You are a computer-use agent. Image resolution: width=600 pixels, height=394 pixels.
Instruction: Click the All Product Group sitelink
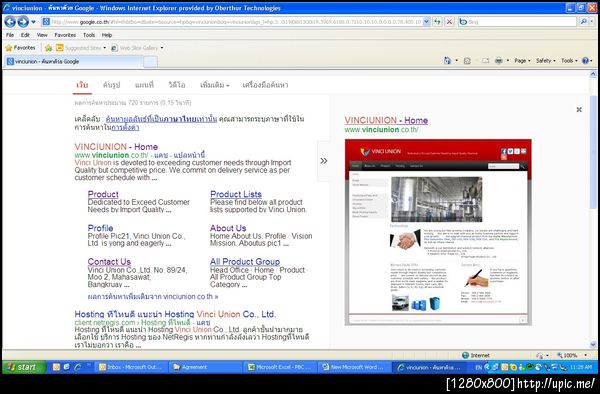coord(245,262)
